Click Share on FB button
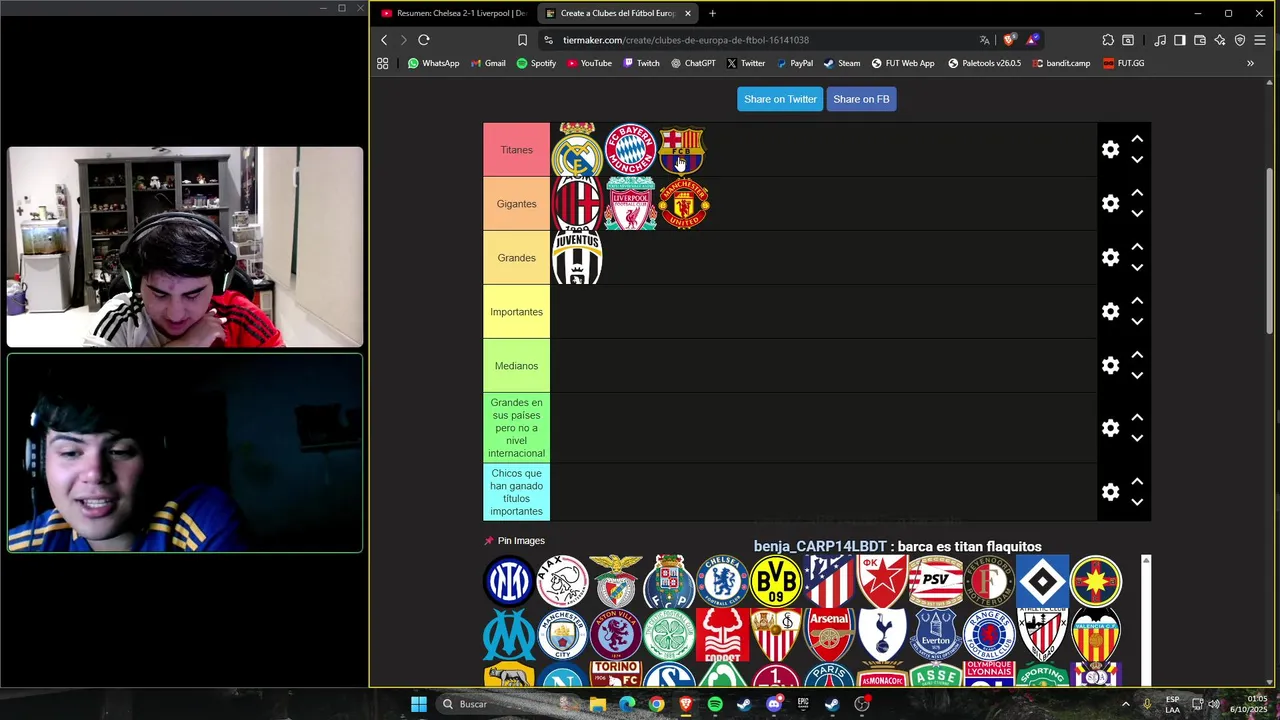 (861, 99)
